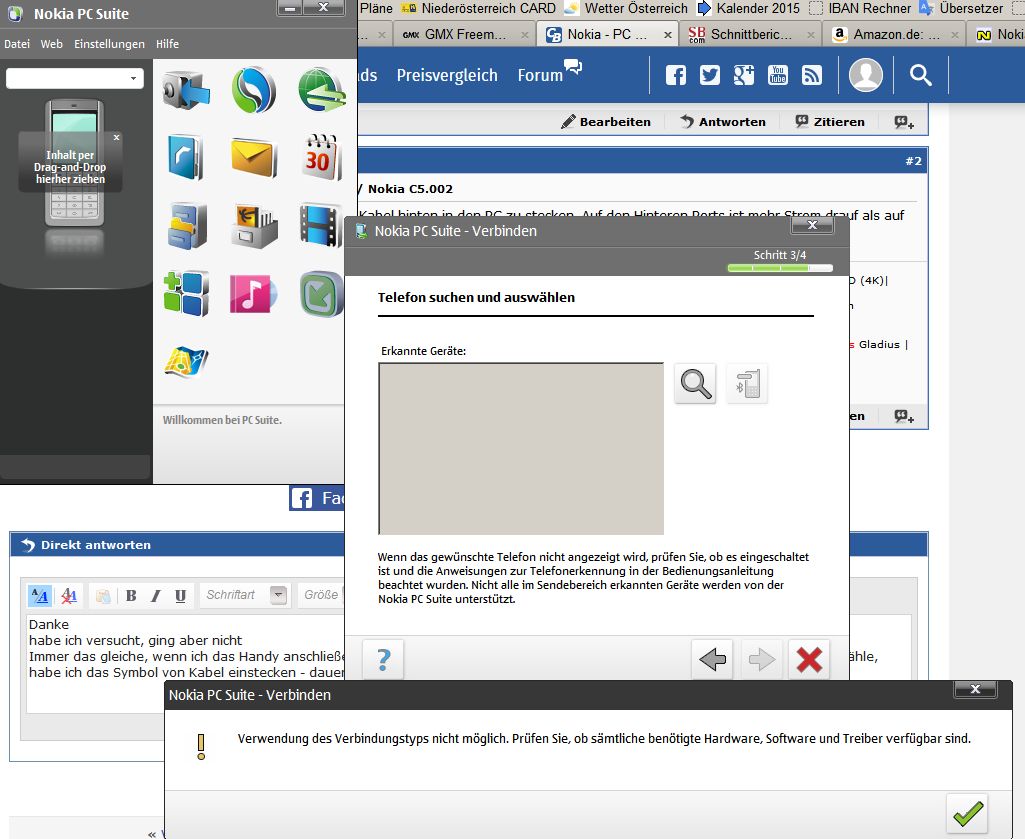Viewport: 1025px width, 839px height.
Task: Open the IBAN Rechner bookmark
Action: pos(860,9)
